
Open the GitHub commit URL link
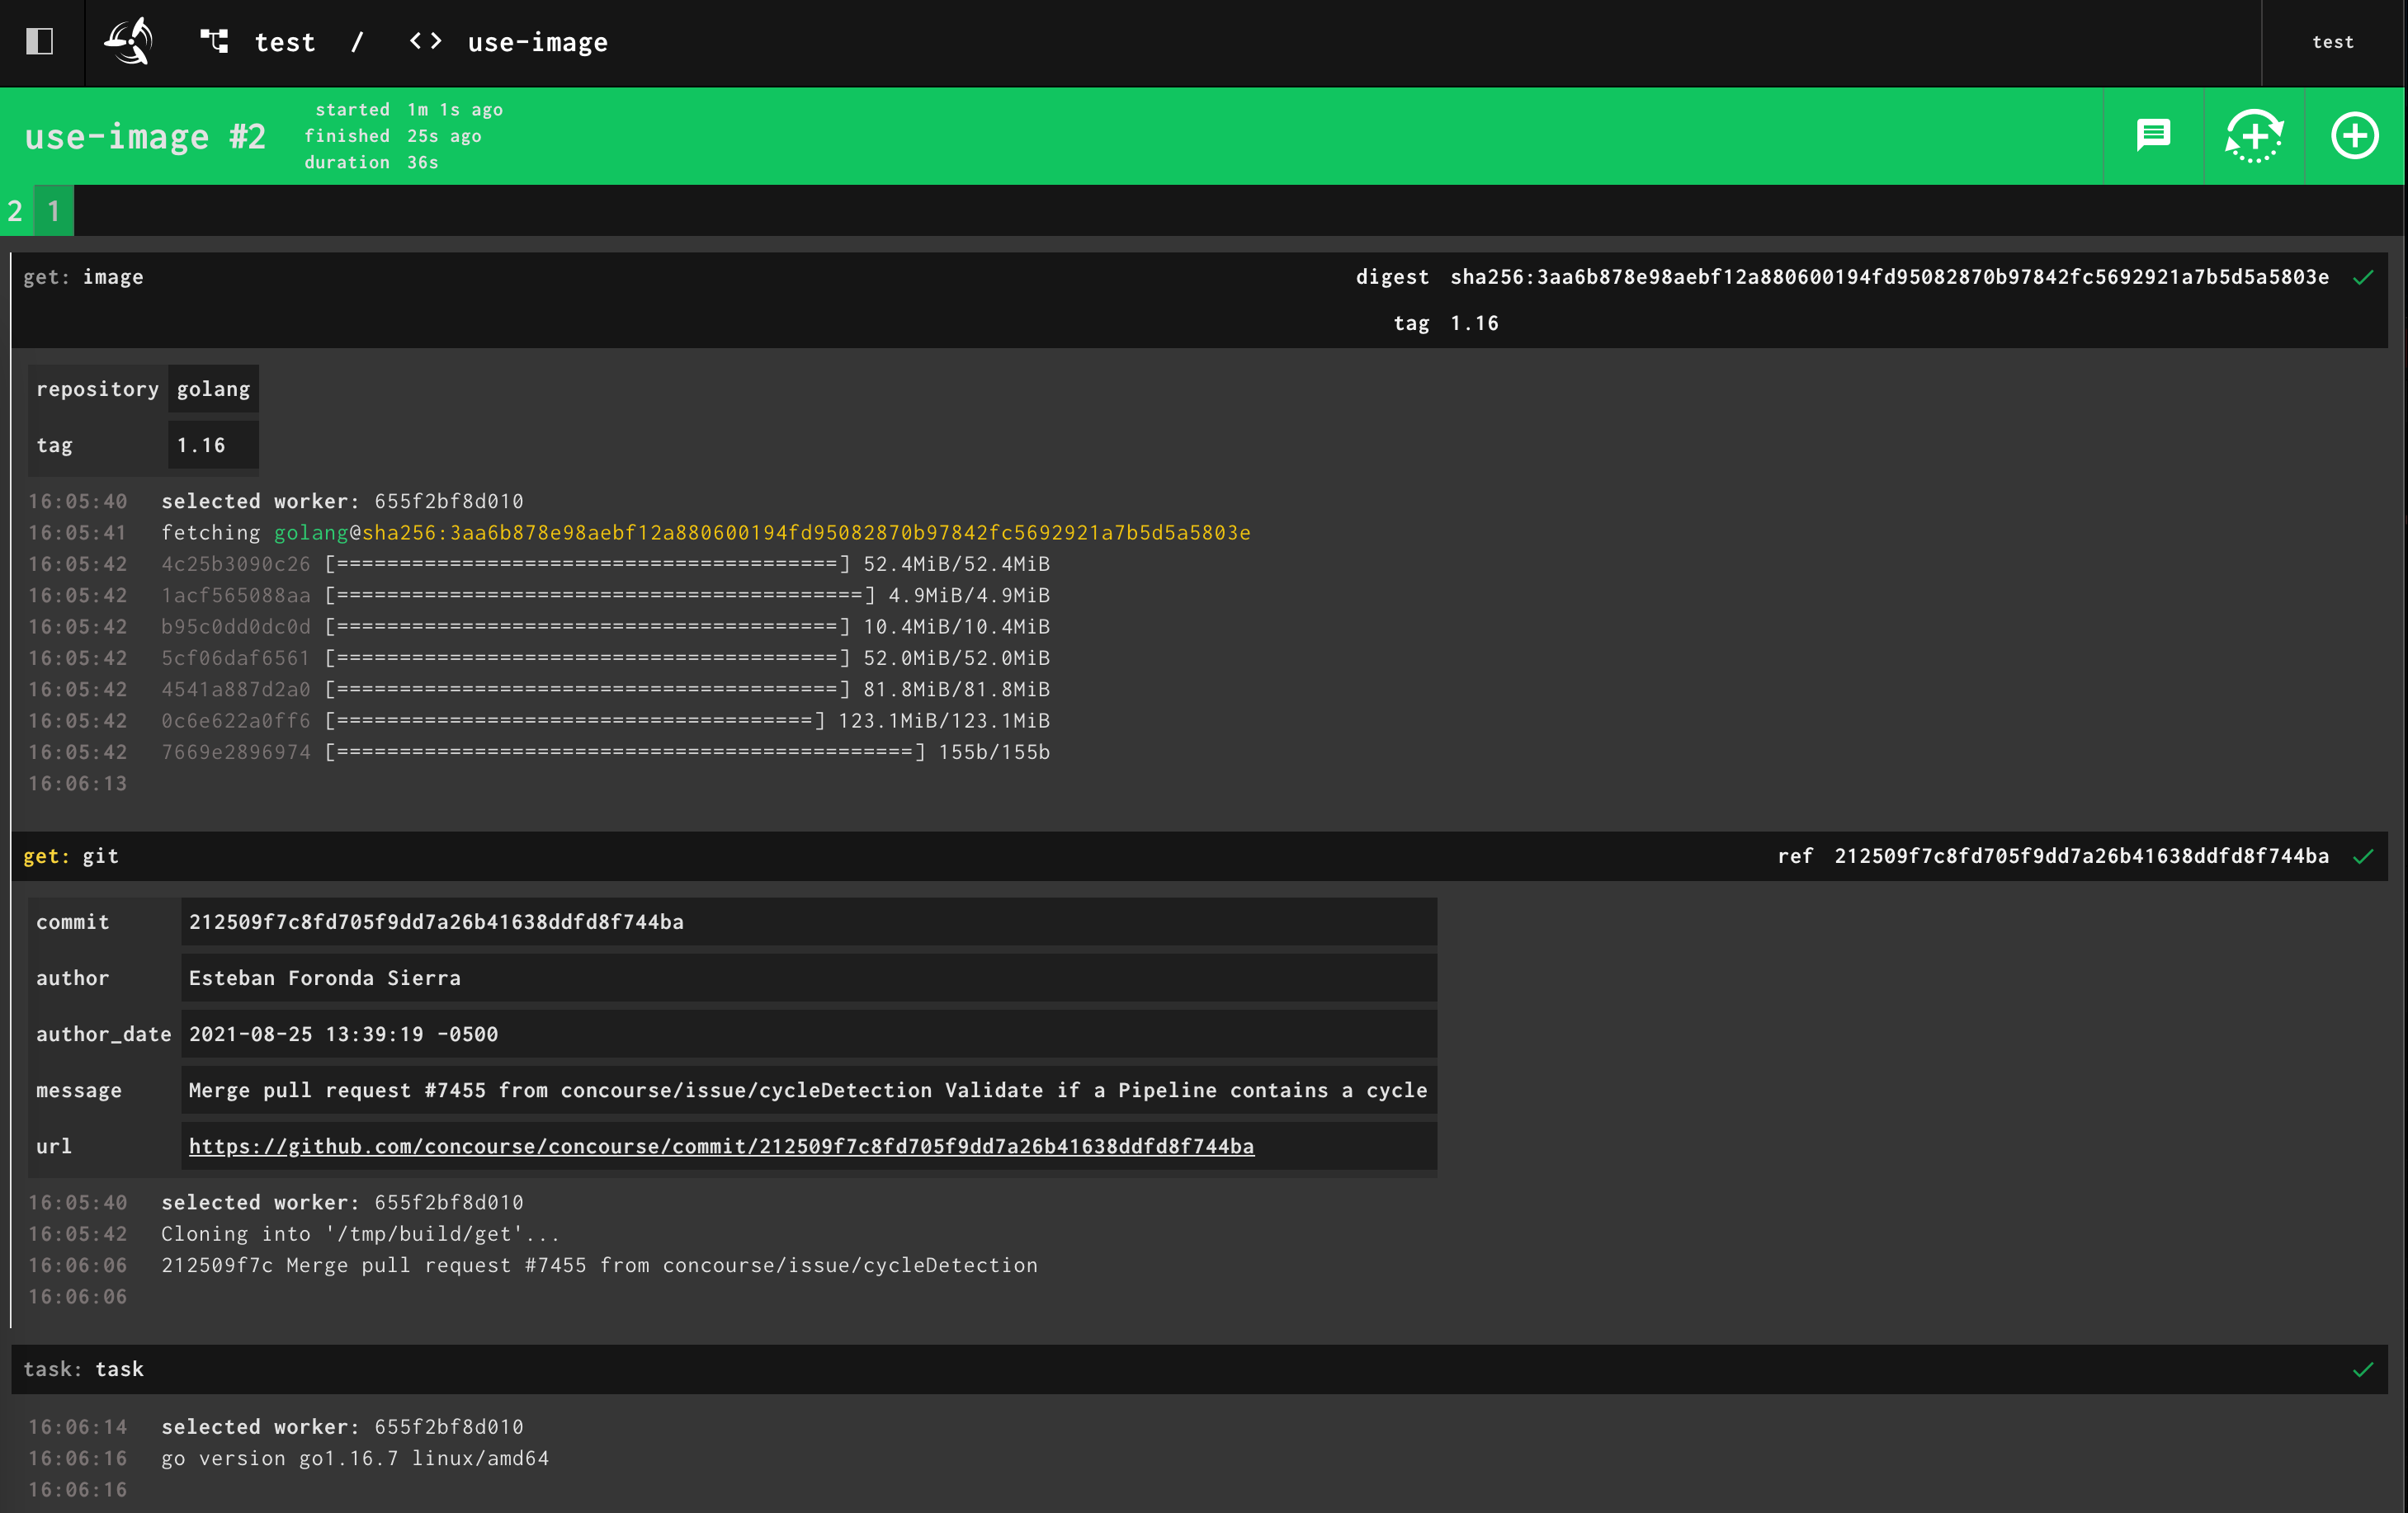pos(720,1147)
